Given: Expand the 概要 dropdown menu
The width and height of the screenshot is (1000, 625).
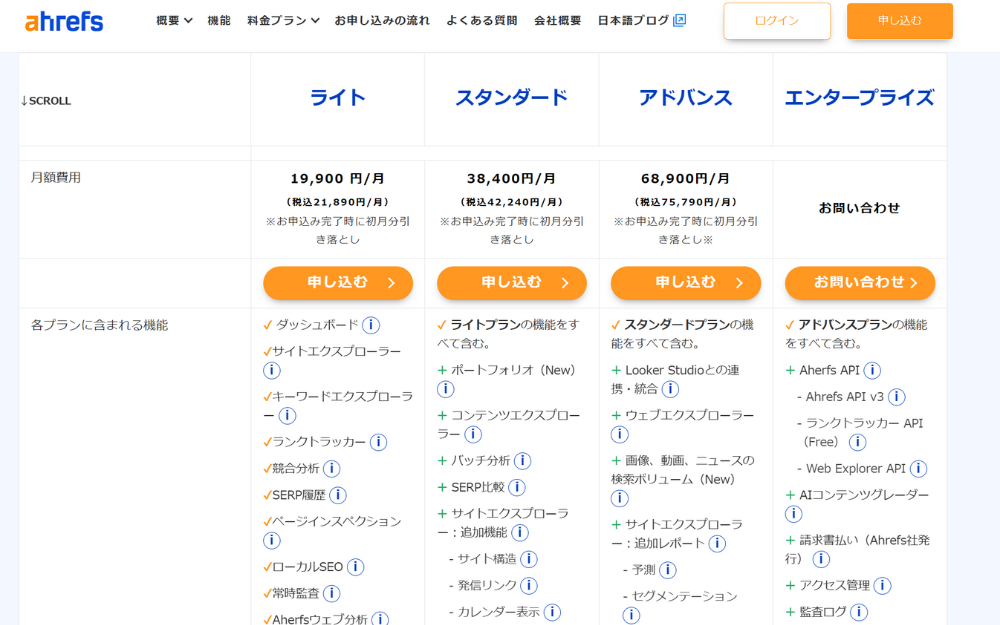Looking at the screenshot, I should coord(174,20).
